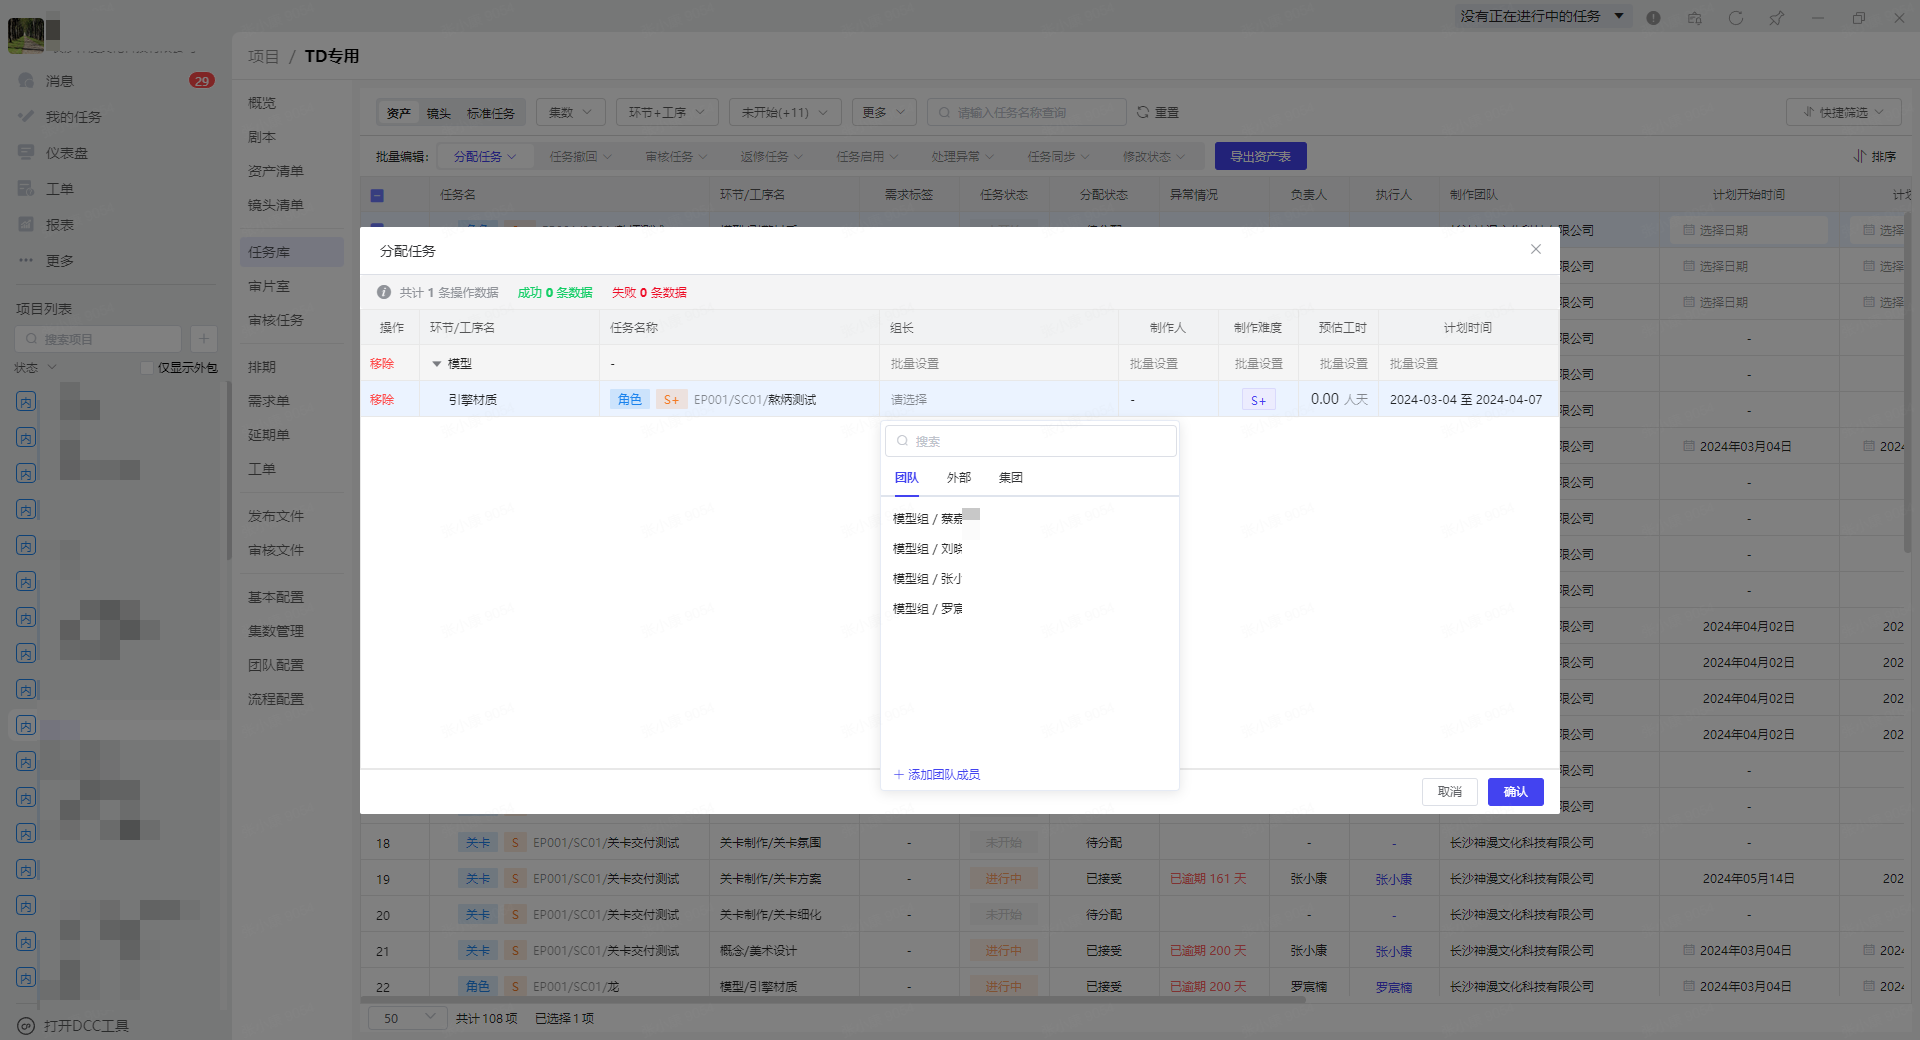Click the 添加团队成员 link
Viewport: 1920px width, 1040px height.
point(937,775)
